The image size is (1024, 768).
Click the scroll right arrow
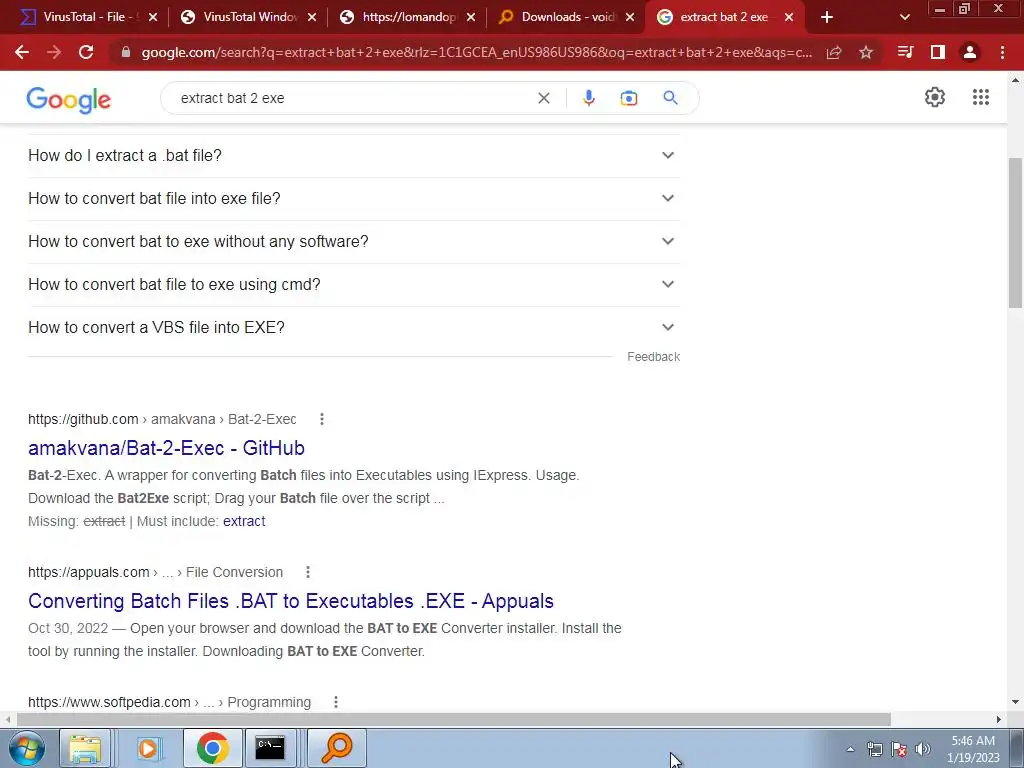tap(999, 719)
